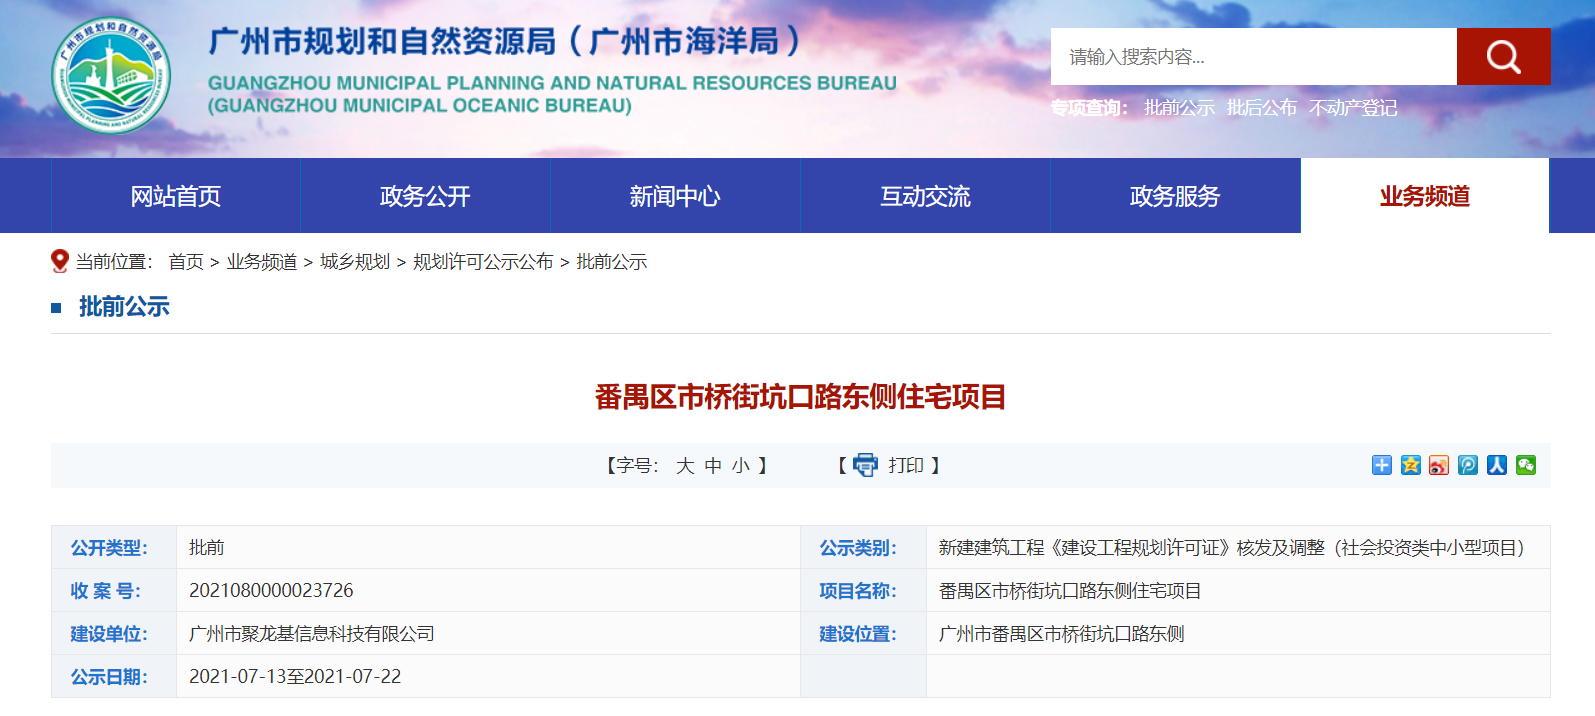Open 互动交流 navigation tab

tap(925, 196)
